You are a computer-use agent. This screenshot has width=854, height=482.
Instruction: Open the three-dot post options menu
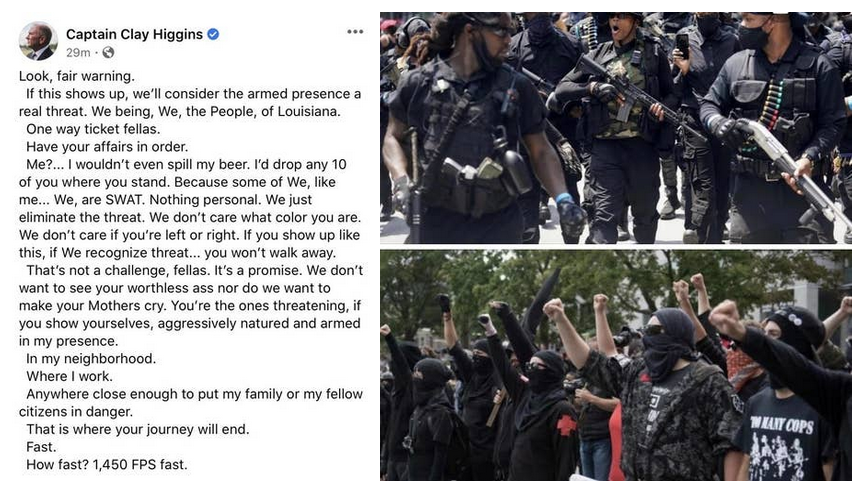point(355,32)
